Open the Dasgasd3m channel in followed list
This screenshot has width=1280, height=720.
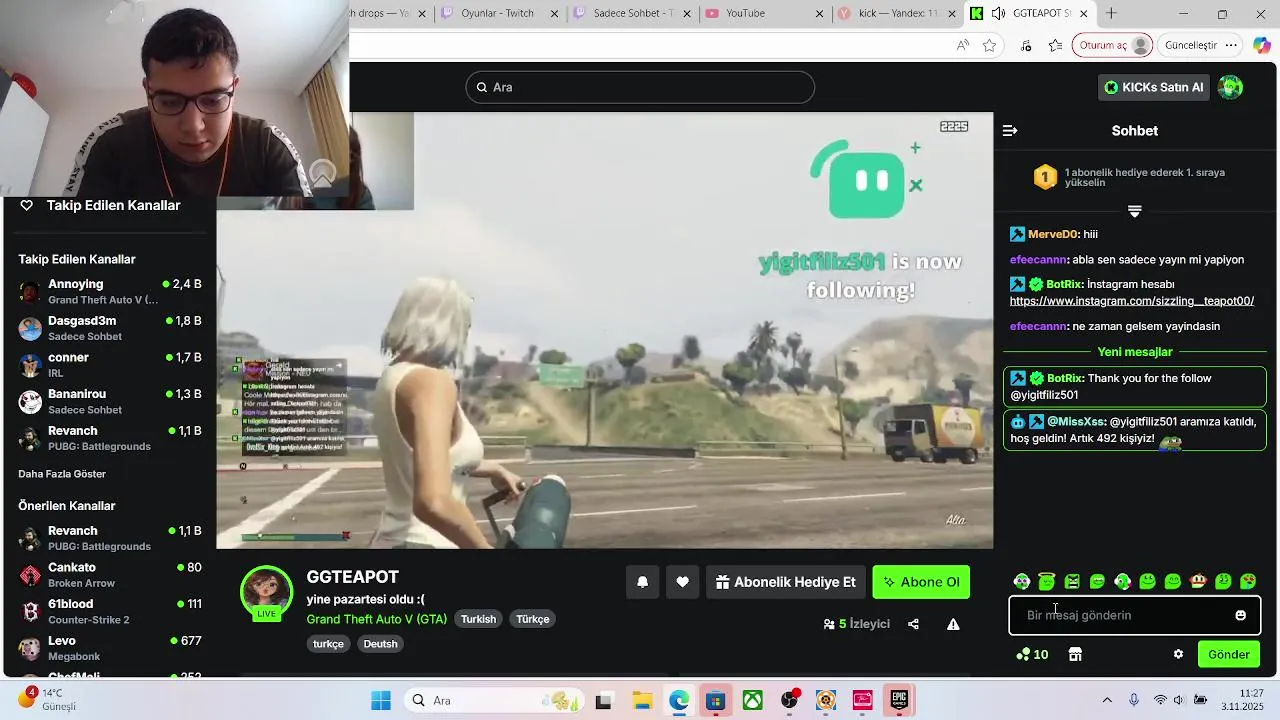(110, 328)
